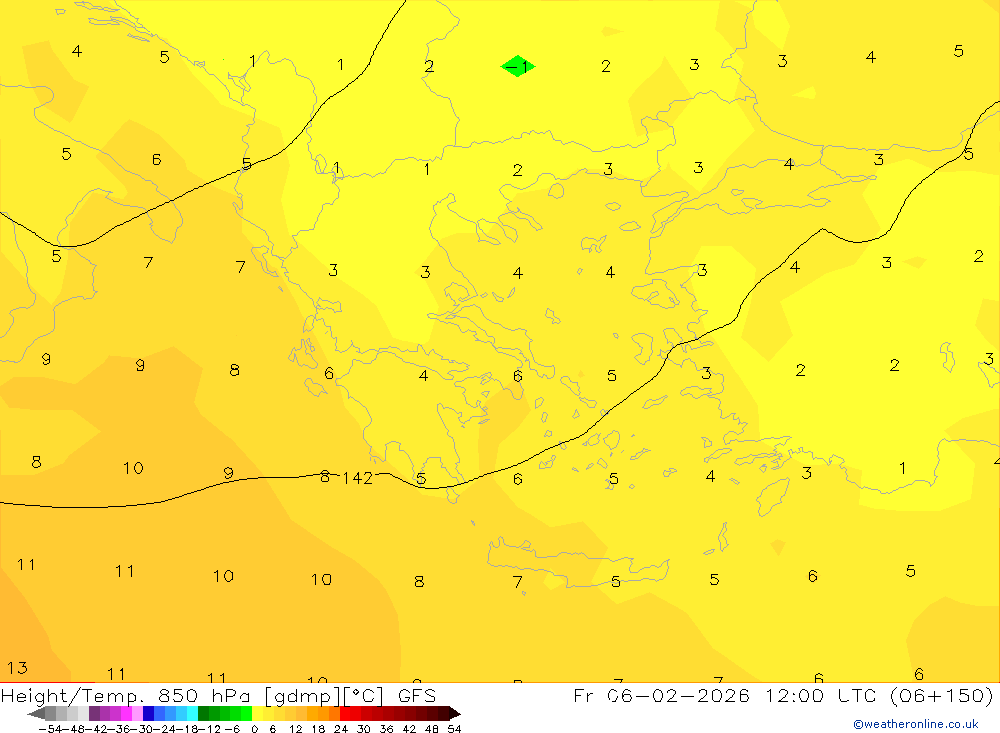Click the 36 legend scale label
Screen dimensions: 1000x733
(x=386, y=729)
